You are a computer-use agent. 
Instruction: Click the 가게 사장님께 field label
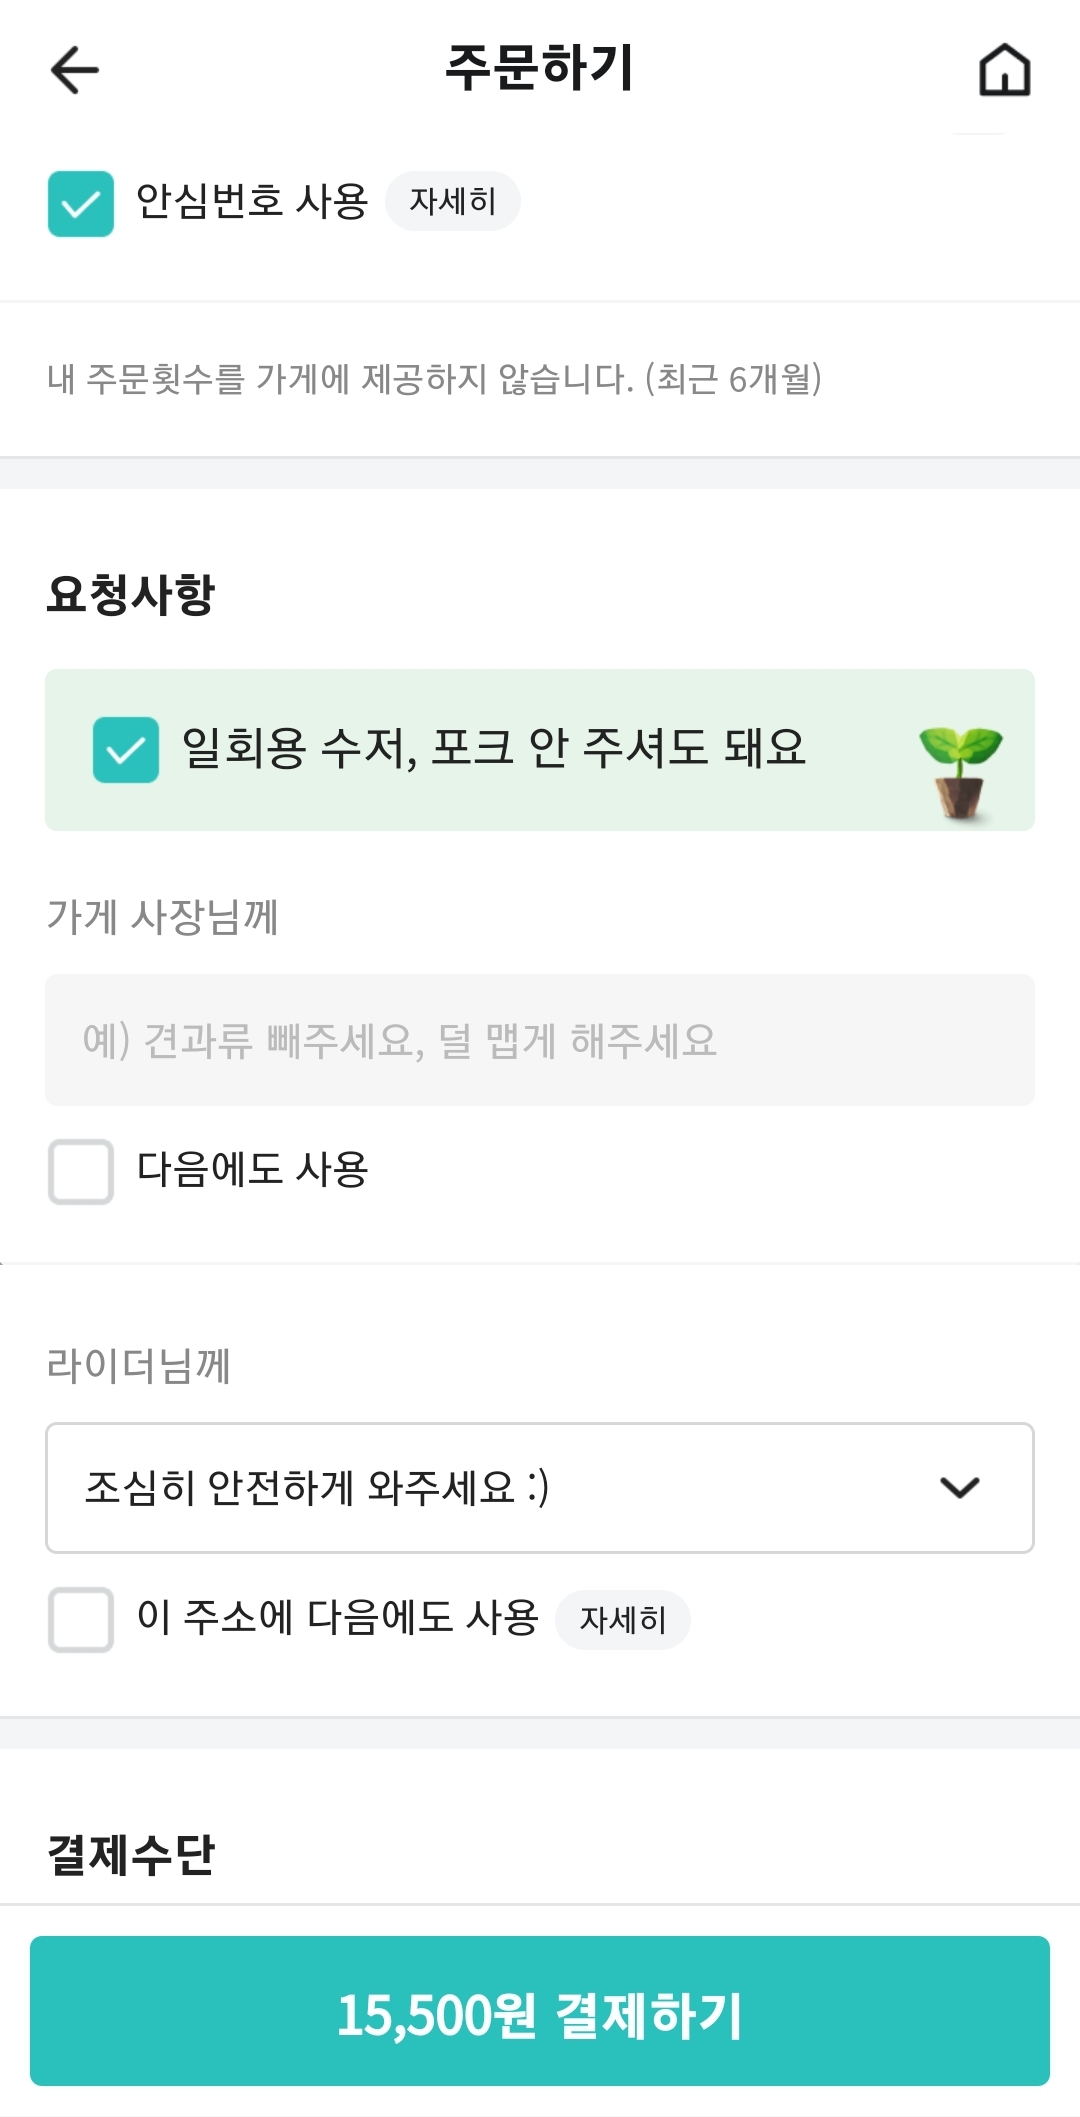pos(163,917)
